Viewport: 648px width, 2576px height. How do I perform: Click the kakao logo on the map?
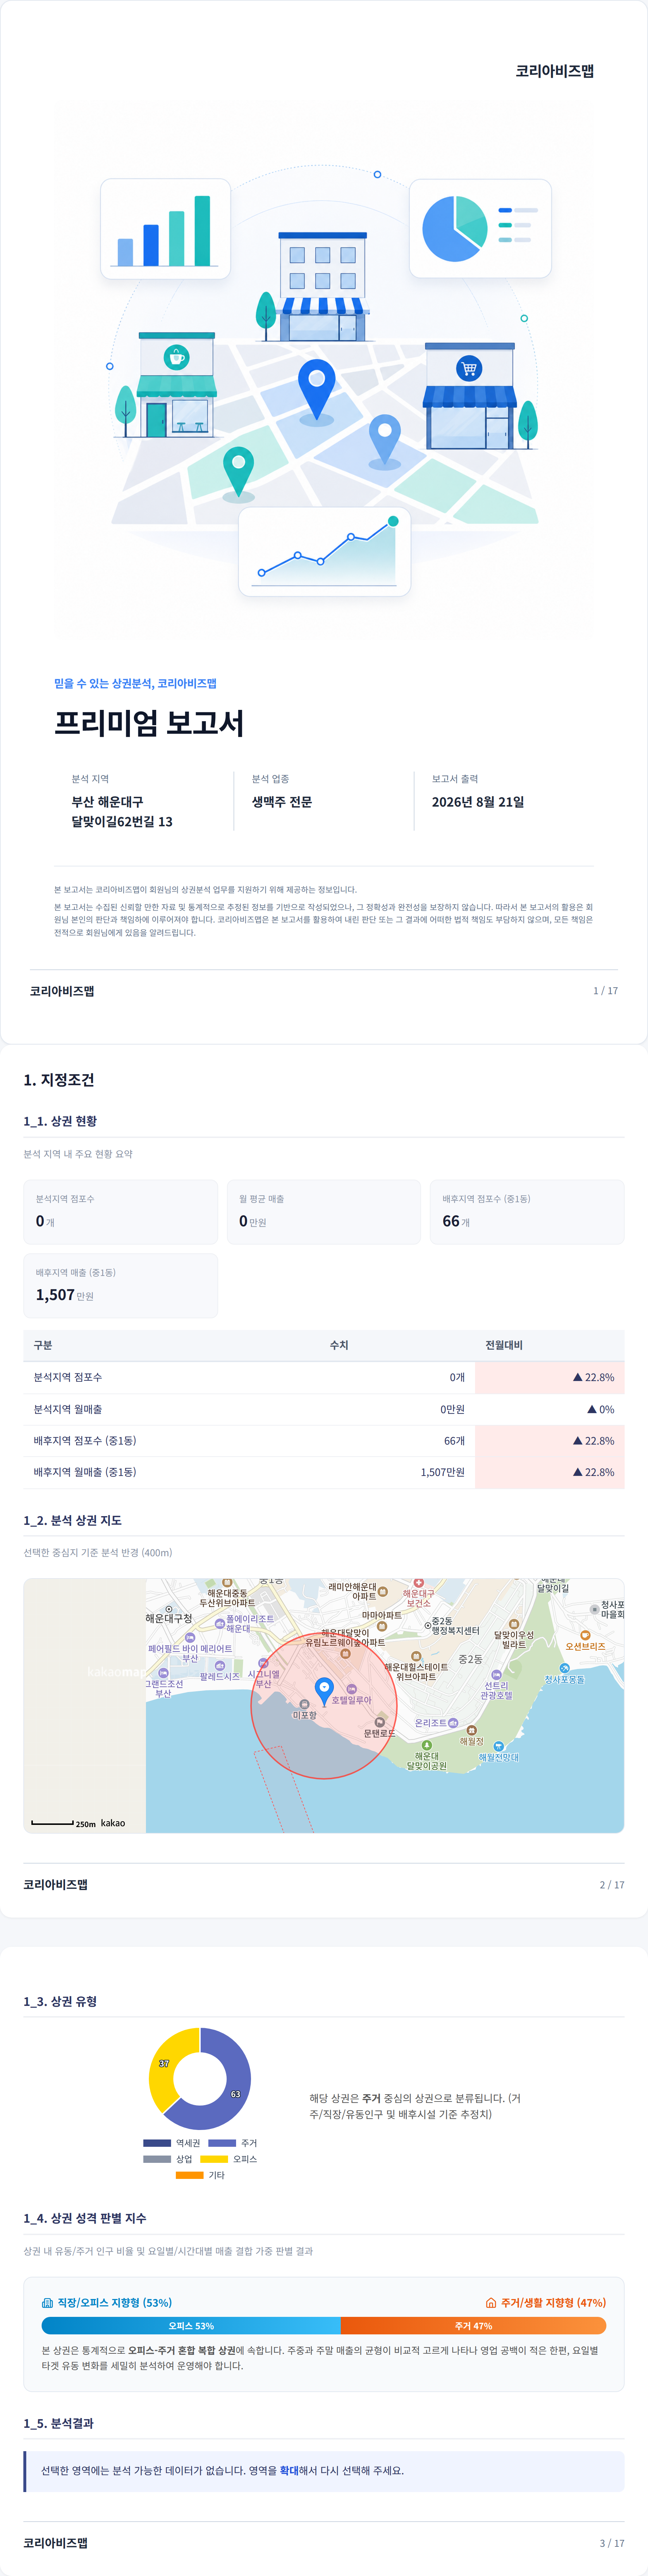click(x=113, y=1823)
